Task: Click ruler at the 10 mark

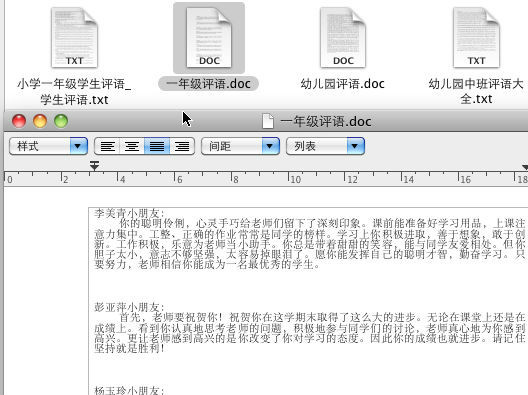Action: pos(295,179)
